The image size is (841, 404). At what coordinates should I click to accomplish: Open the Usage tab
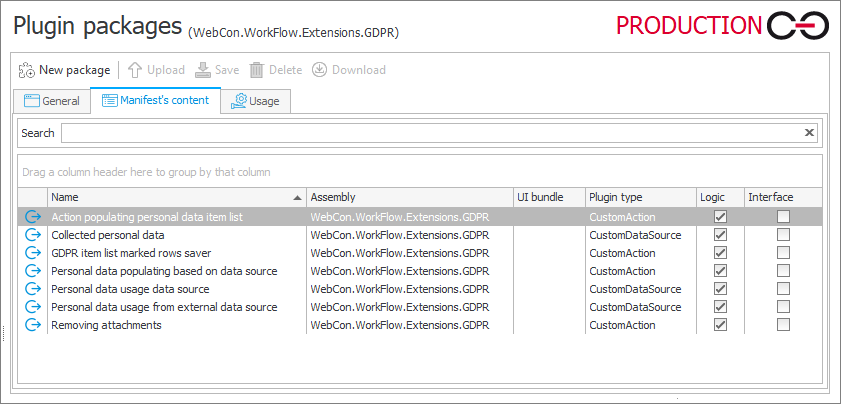(x=256, y=101)
